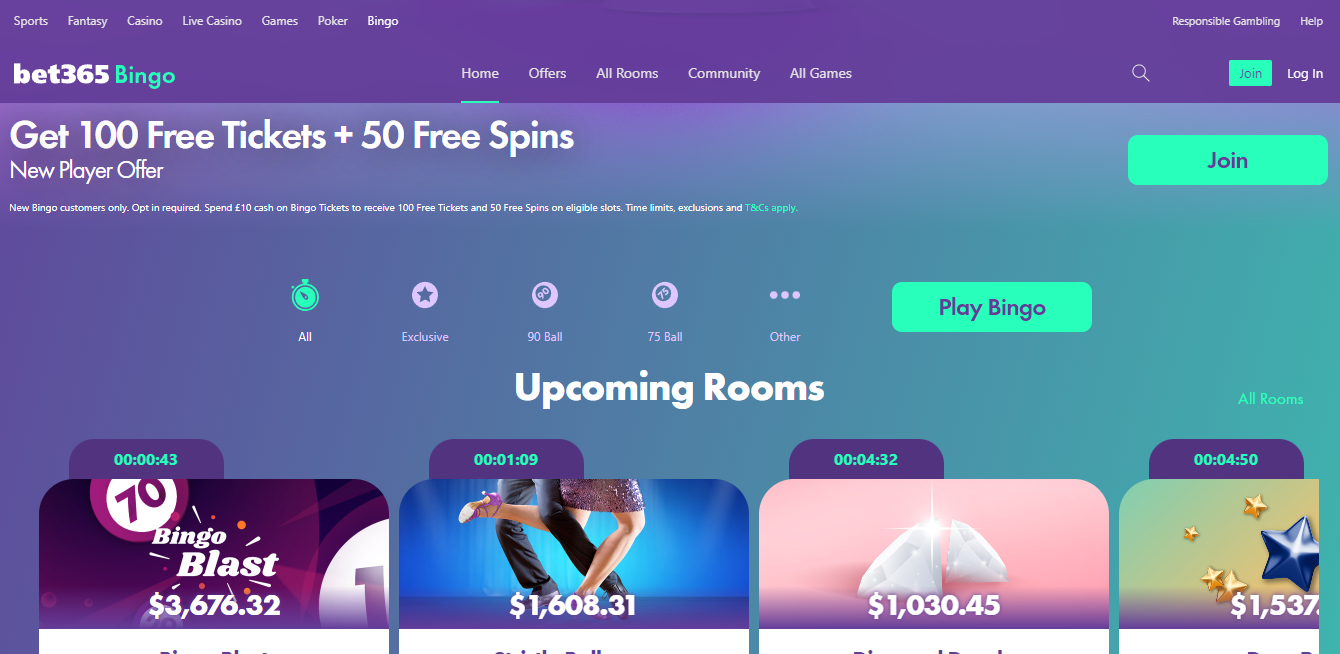Select the Exclusive star filter icon

425,295
